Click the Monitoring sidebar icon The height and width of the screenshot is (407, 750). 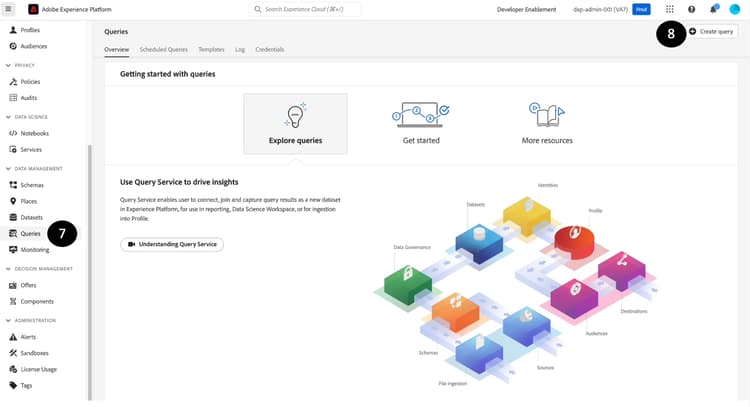13,250
